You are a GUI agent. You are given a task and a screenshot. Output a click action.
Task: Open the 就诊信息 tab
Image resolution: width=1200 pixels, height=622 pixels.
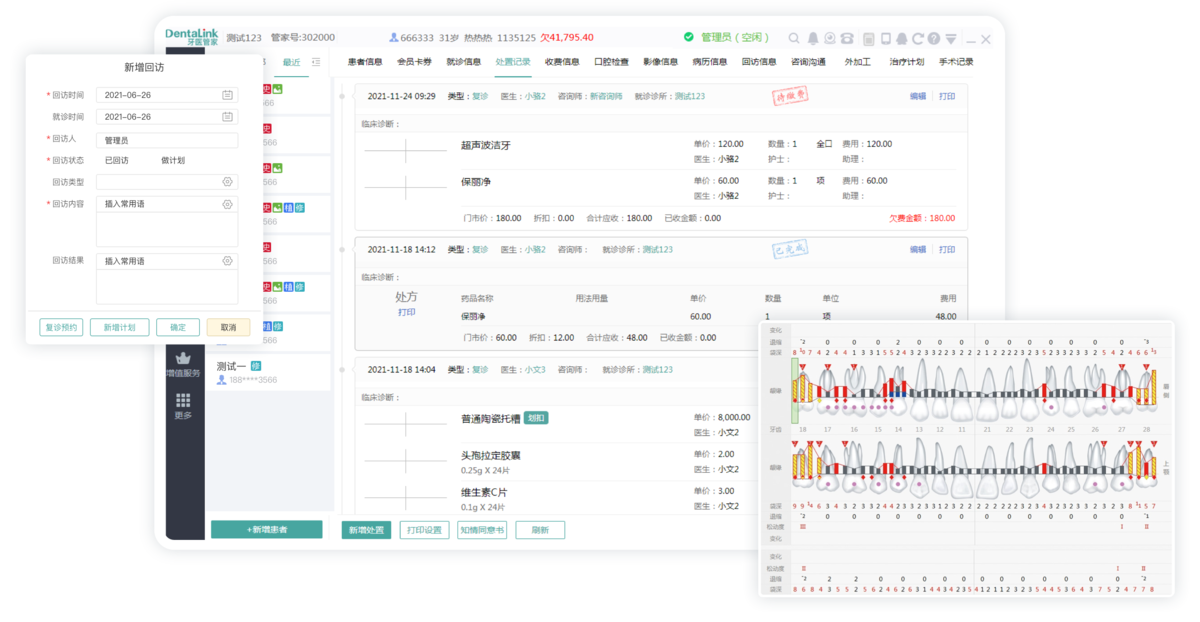tap(463, 62)
